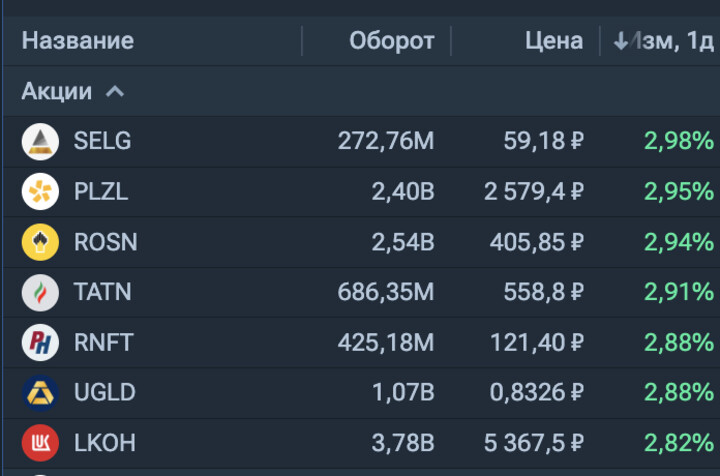
Task: Click the UGLD turnover value 1,07B
Action: coord(402,393)
